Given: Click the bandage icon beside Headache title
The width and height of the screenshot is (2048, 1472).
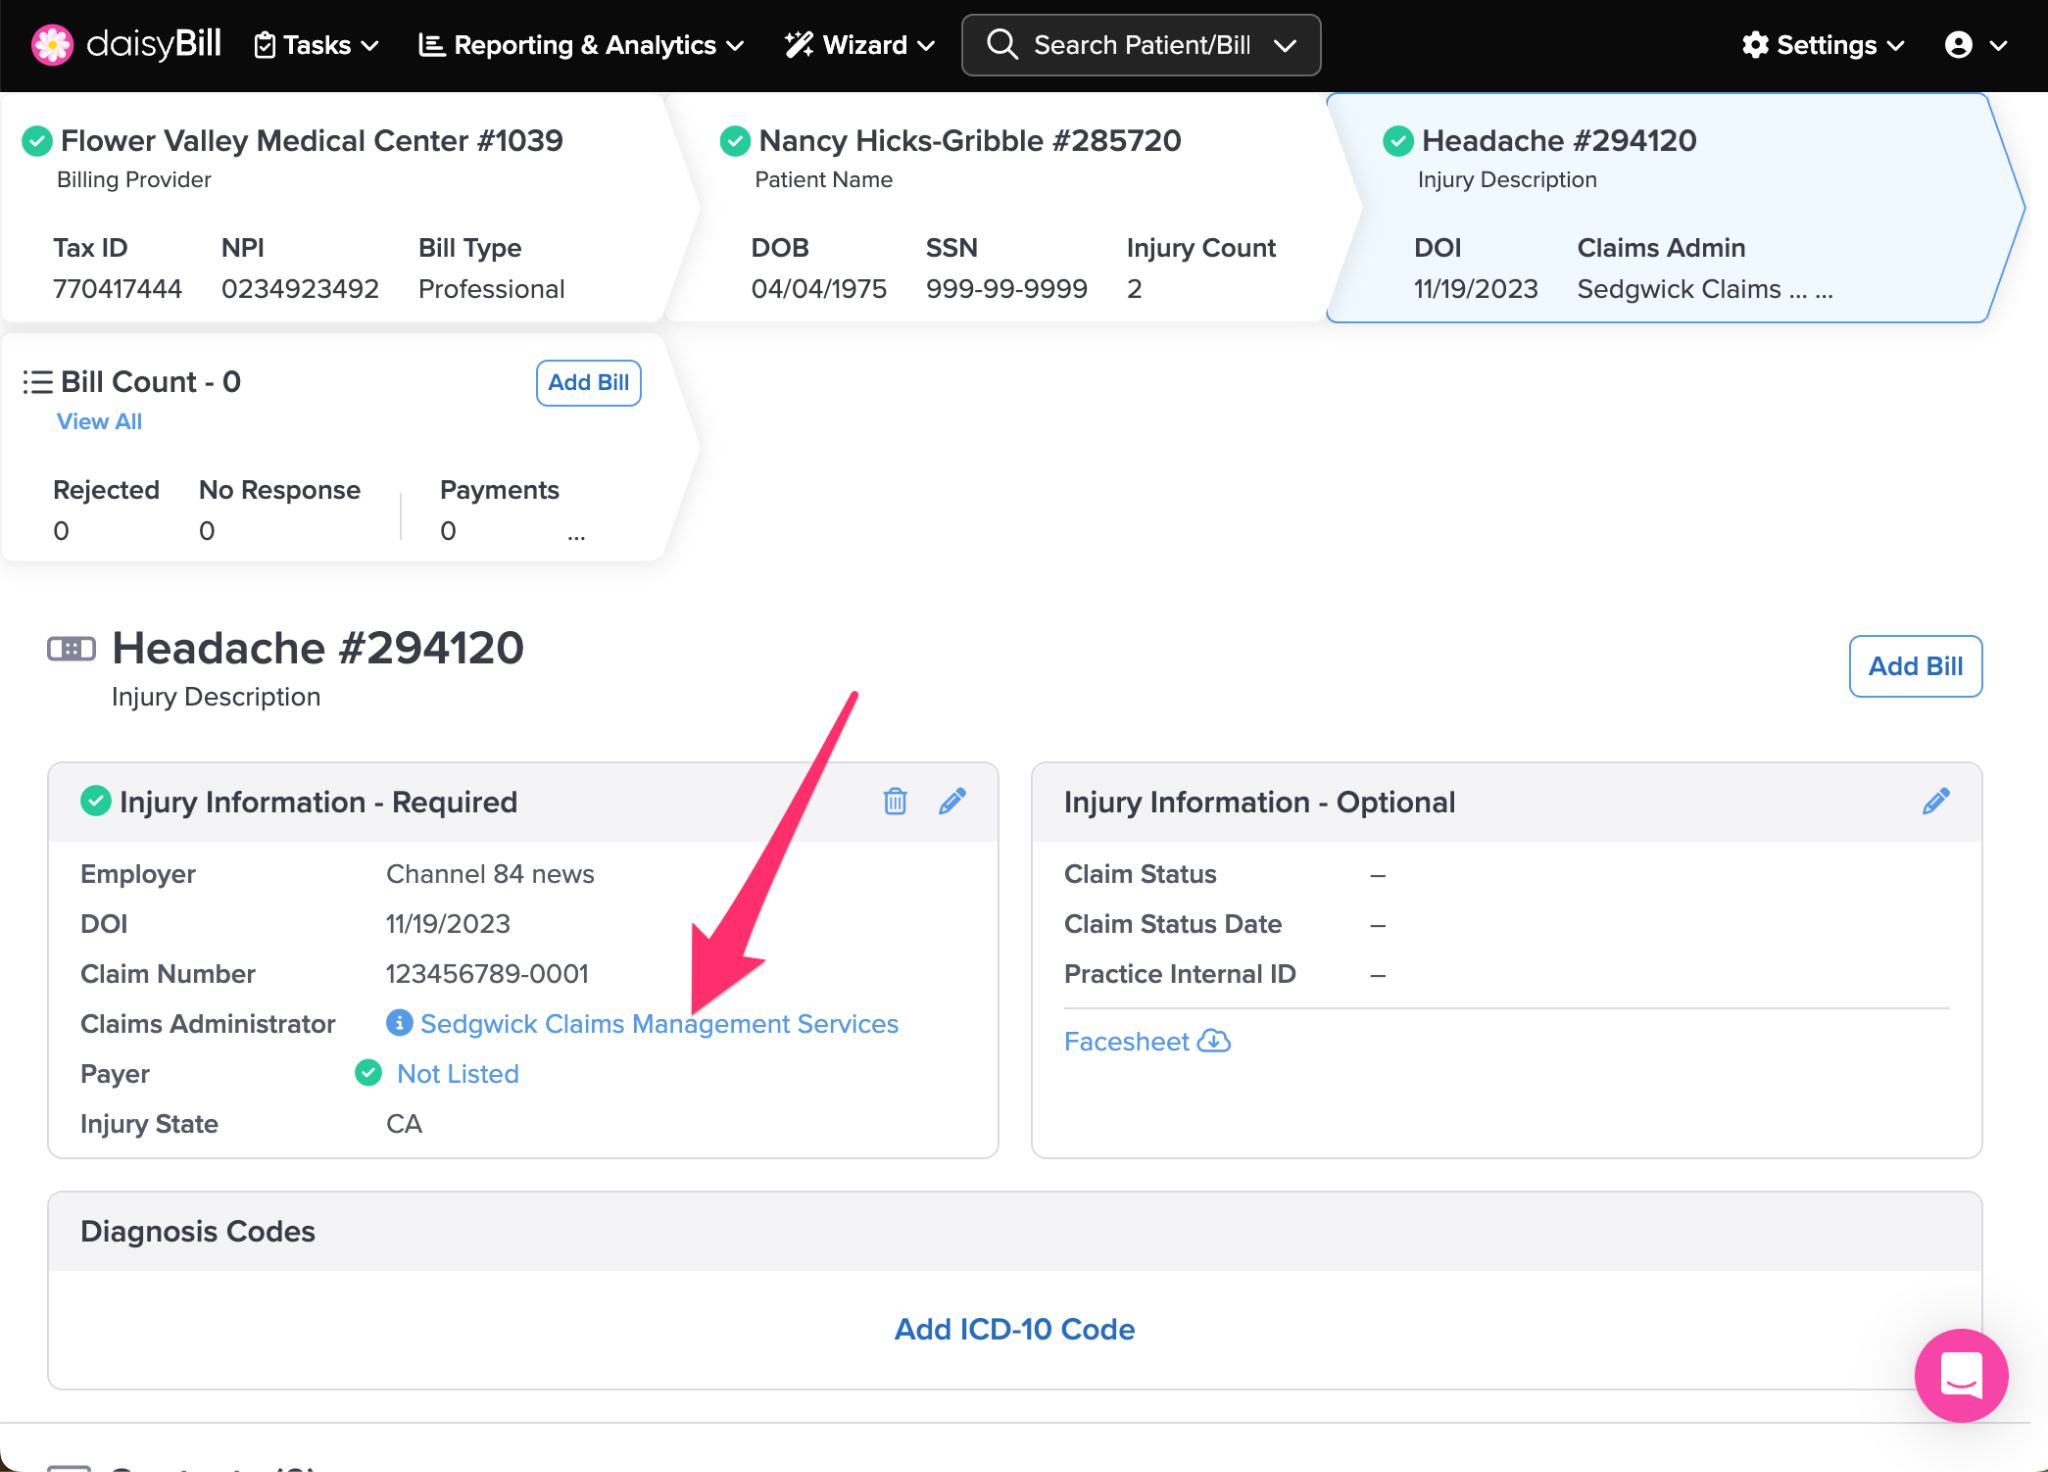Looking at the screenshot, I should (x=72, y=649).
